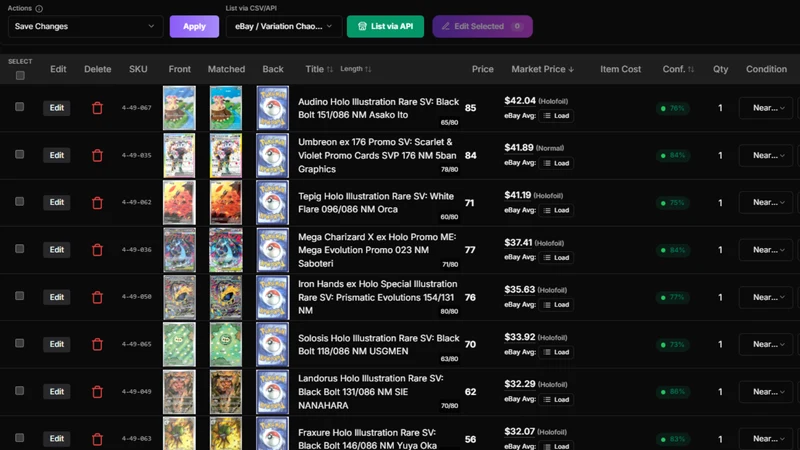
Task: Edit the Umbreon ex 176 listing
Action: click(57, 155)
